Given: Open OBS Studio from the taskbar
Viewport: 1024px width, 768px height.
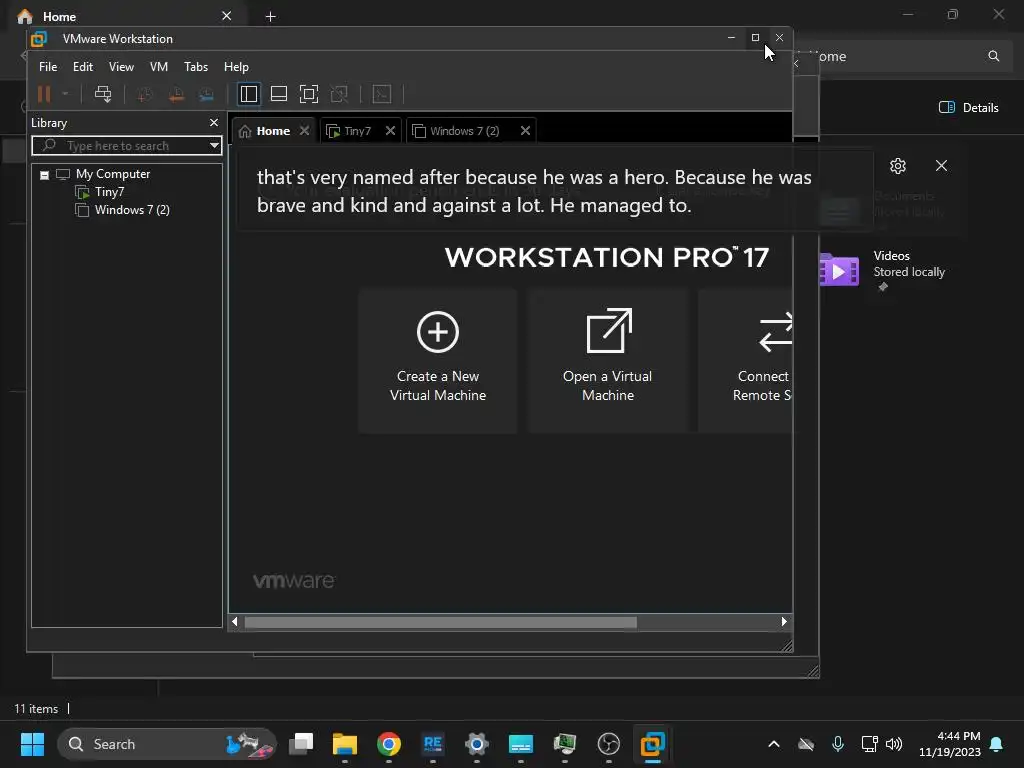Looking at the screenshot, I should coord(609,744).
